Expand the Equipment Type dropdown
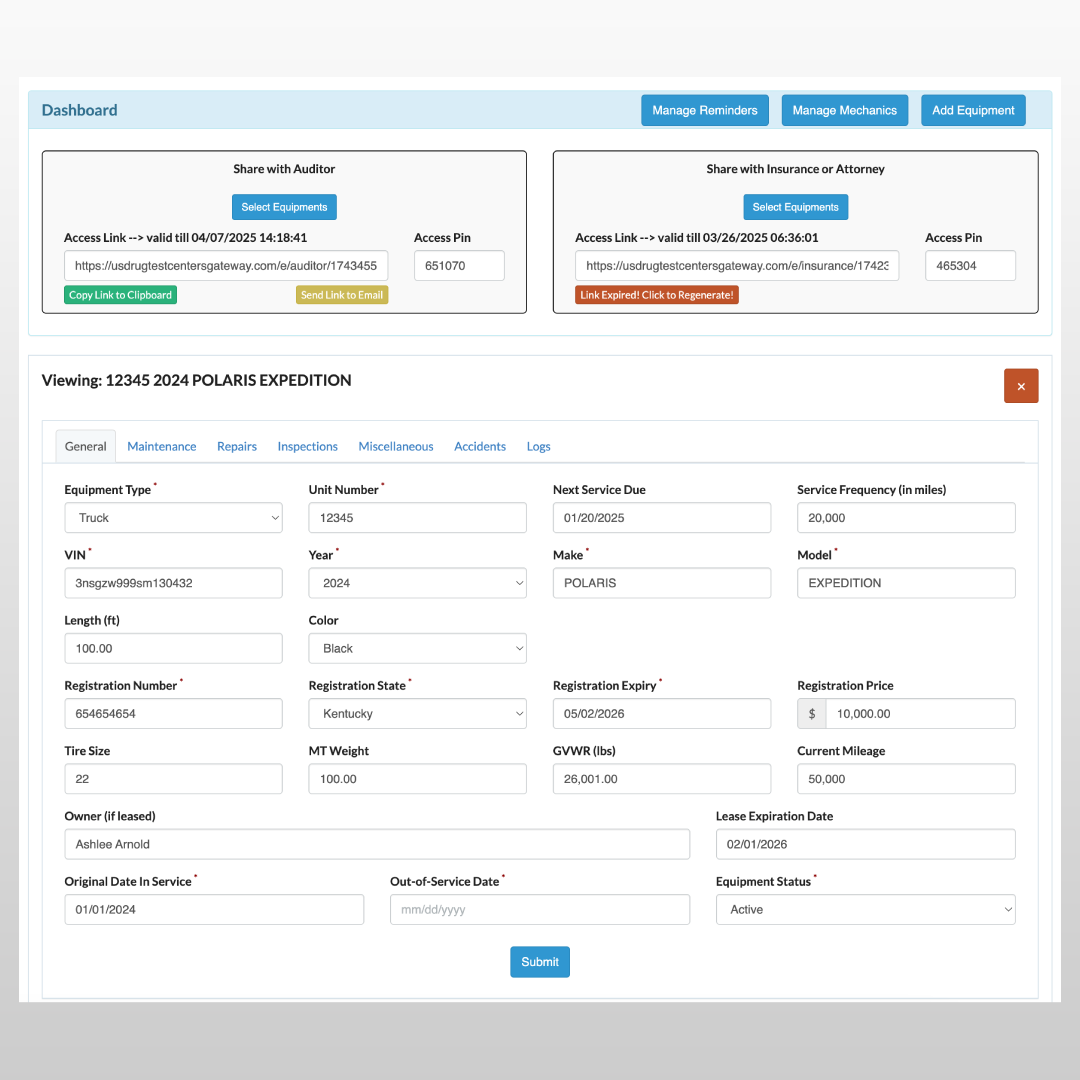The width and height of the screenshot is (1080, 1080). click(173, 518)
